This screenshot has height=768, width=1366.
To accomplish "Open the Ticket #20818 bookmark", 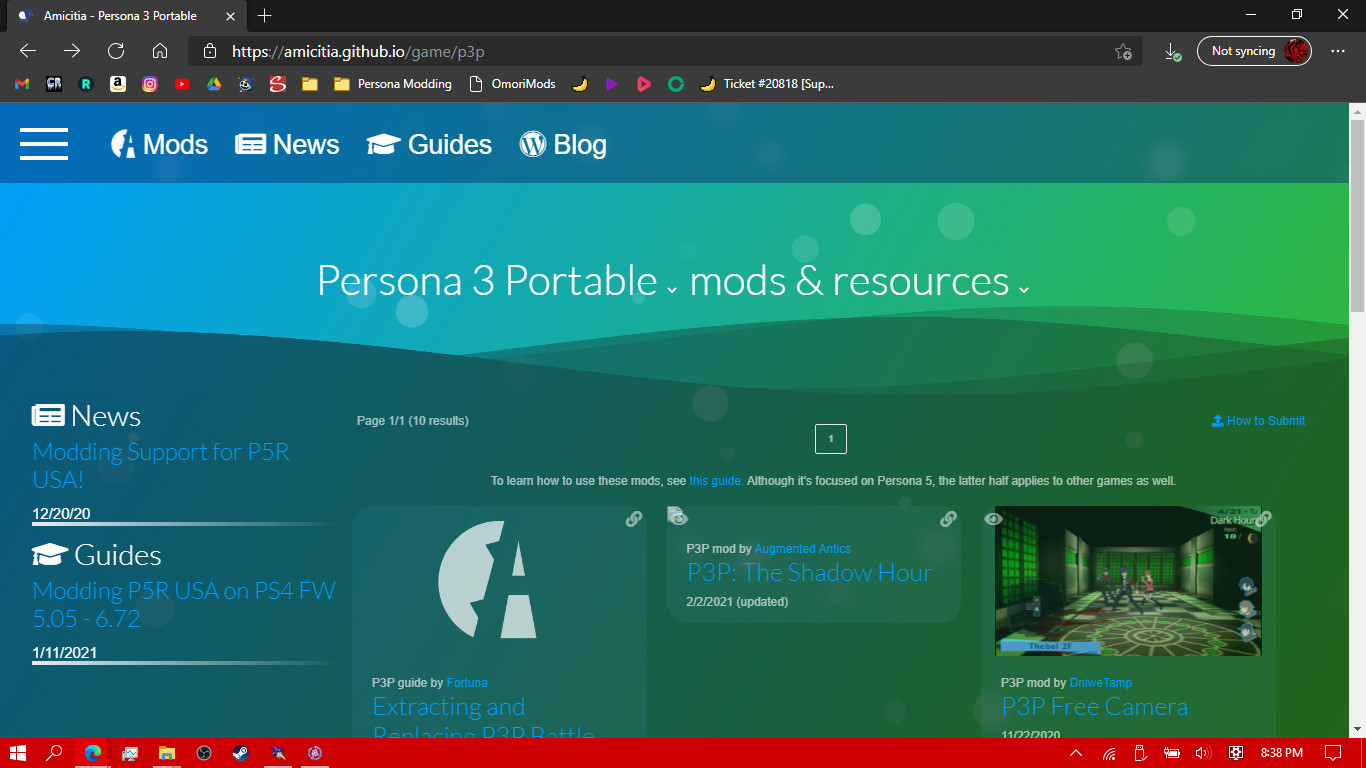I will 767,84.
